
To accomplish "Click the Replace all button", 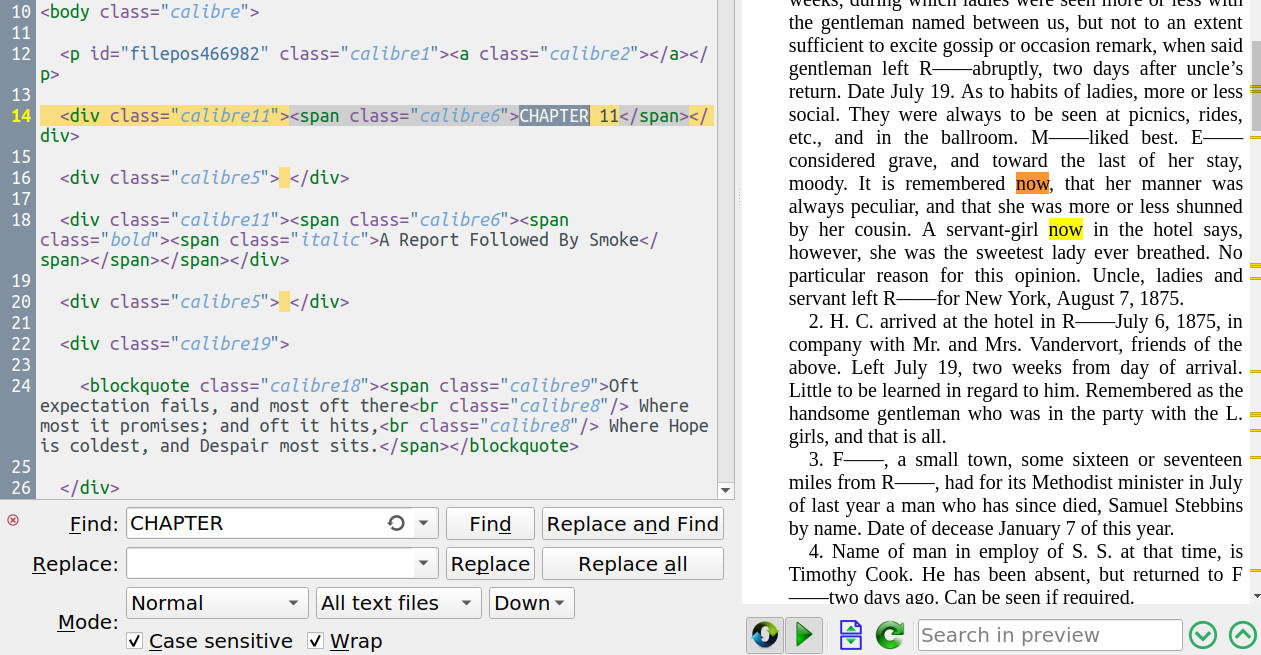I will pyautogui.click(x=633, y=563).
